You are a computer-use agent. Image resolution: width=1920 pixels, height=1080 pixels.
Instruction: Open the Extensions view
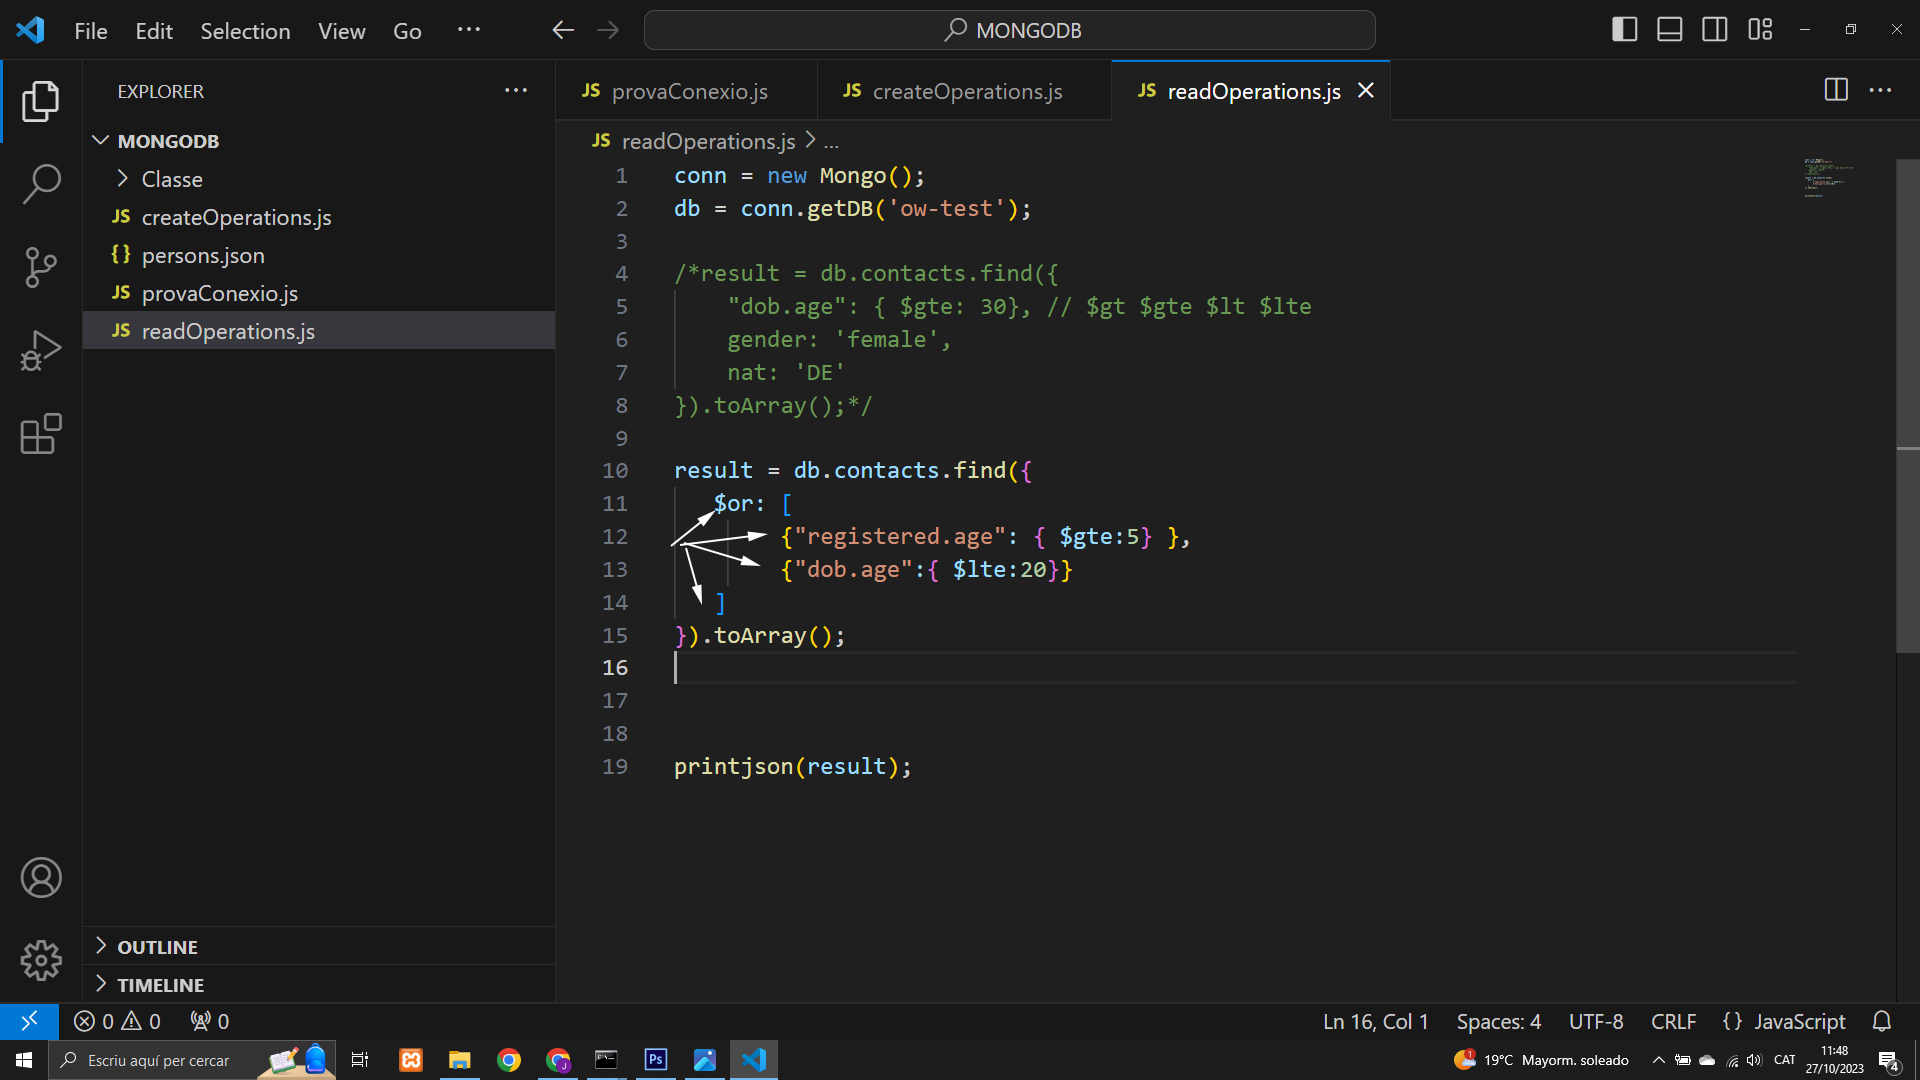[x=41, y=434]
